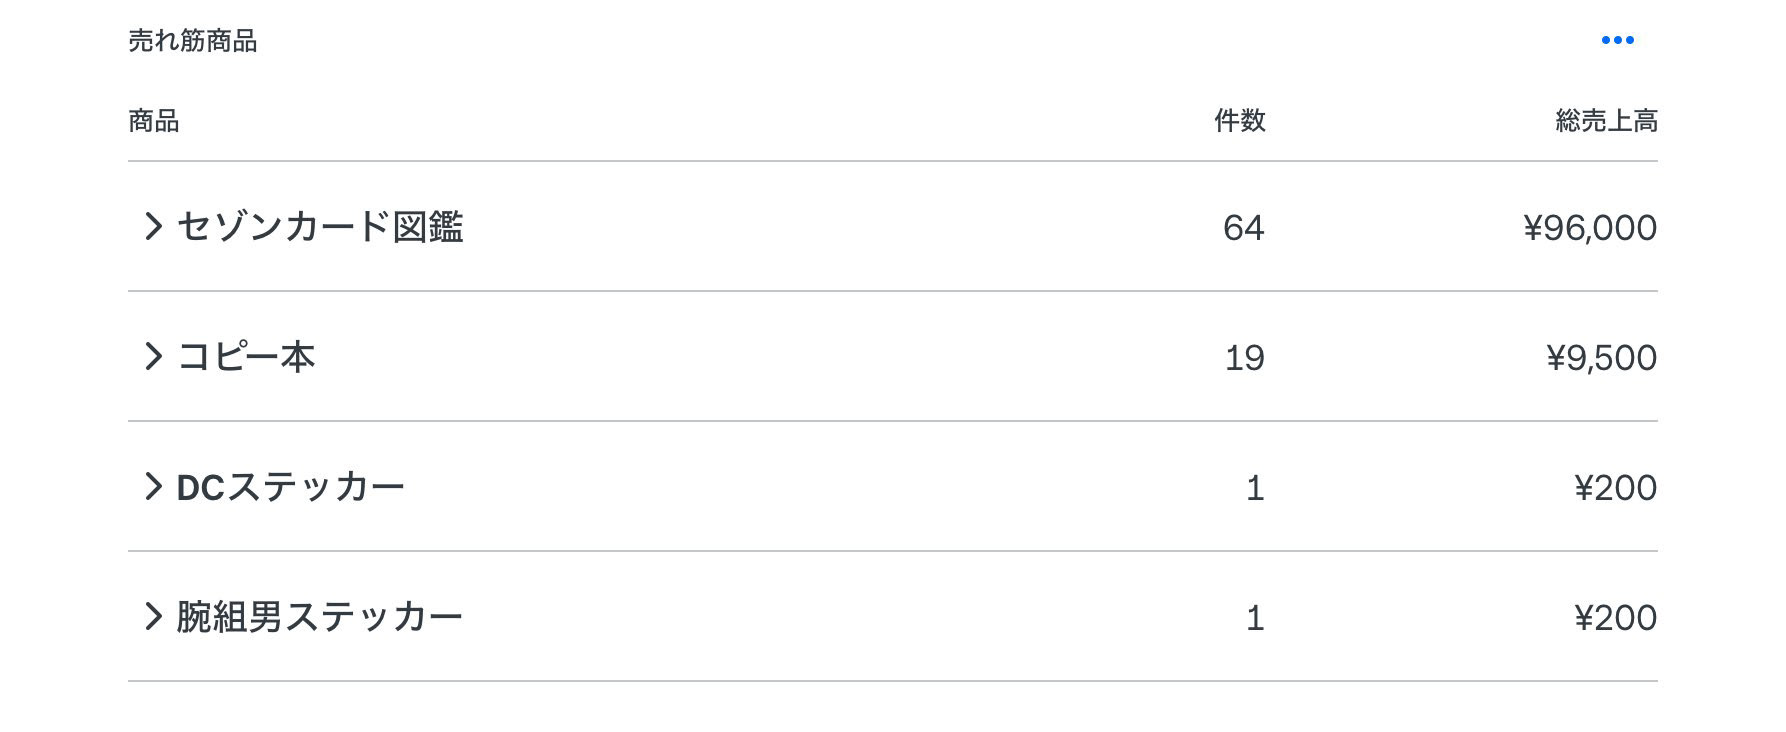
Task: Open the three-dot more options menu
Action: (1617, 41)
